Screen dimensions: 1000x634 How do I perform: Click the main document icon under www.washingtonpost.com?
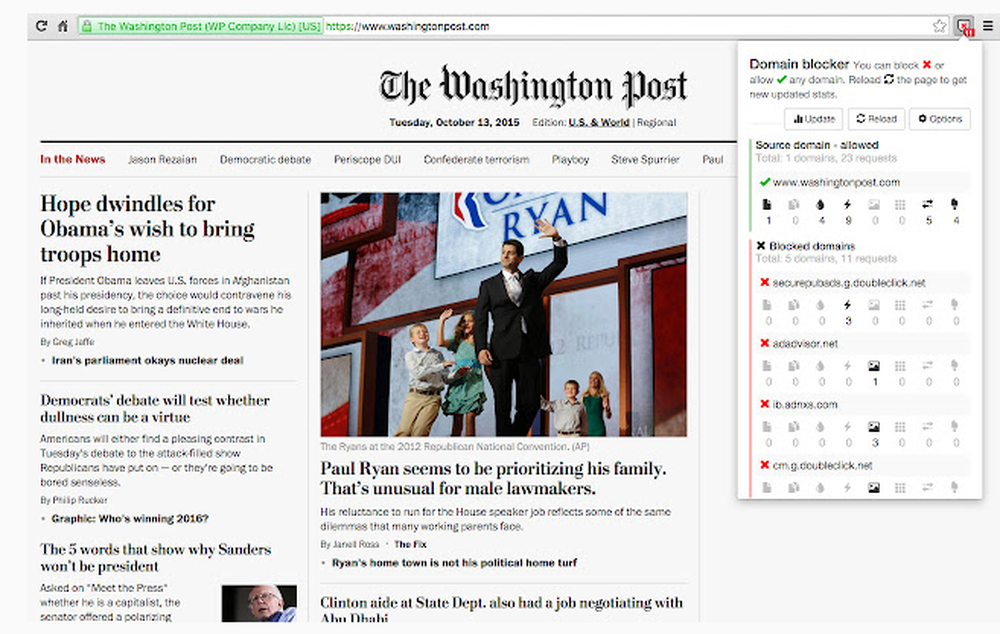767,205
